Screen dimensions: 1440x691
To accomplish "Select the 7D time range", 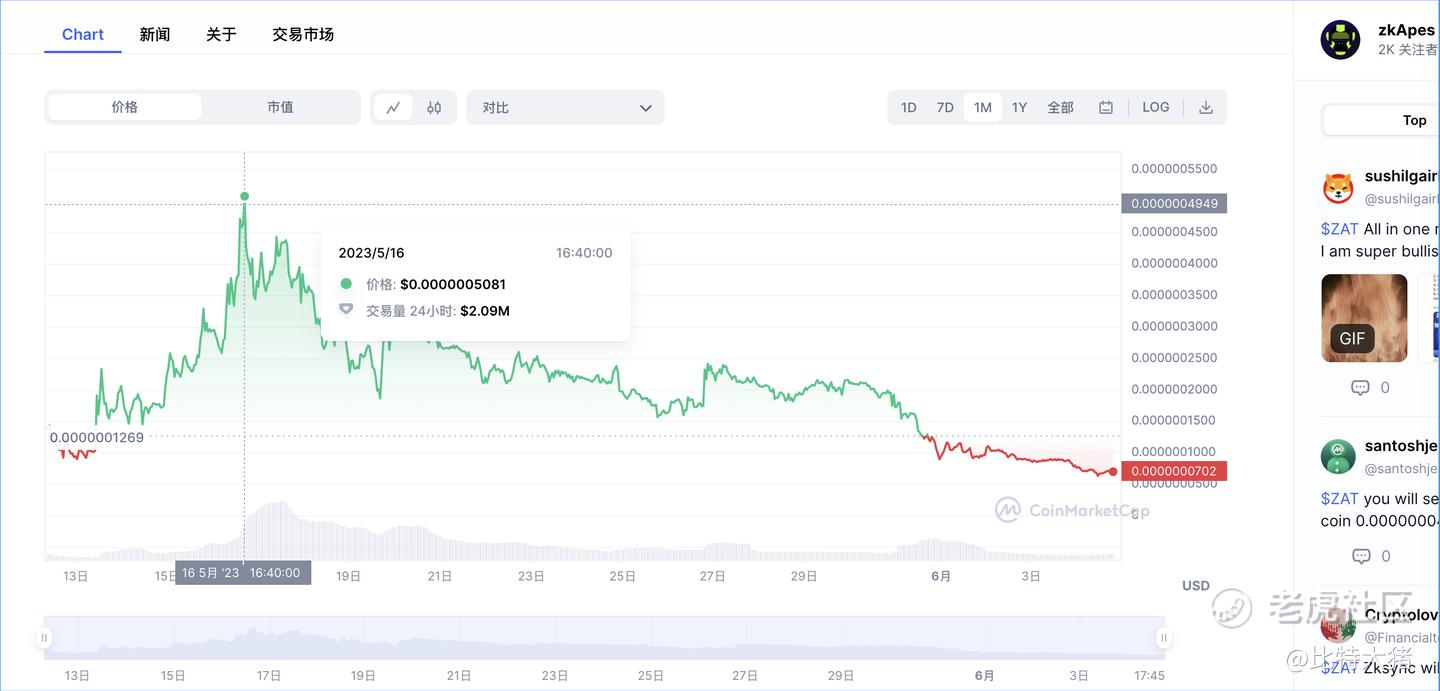I will (x=945, y=108).
